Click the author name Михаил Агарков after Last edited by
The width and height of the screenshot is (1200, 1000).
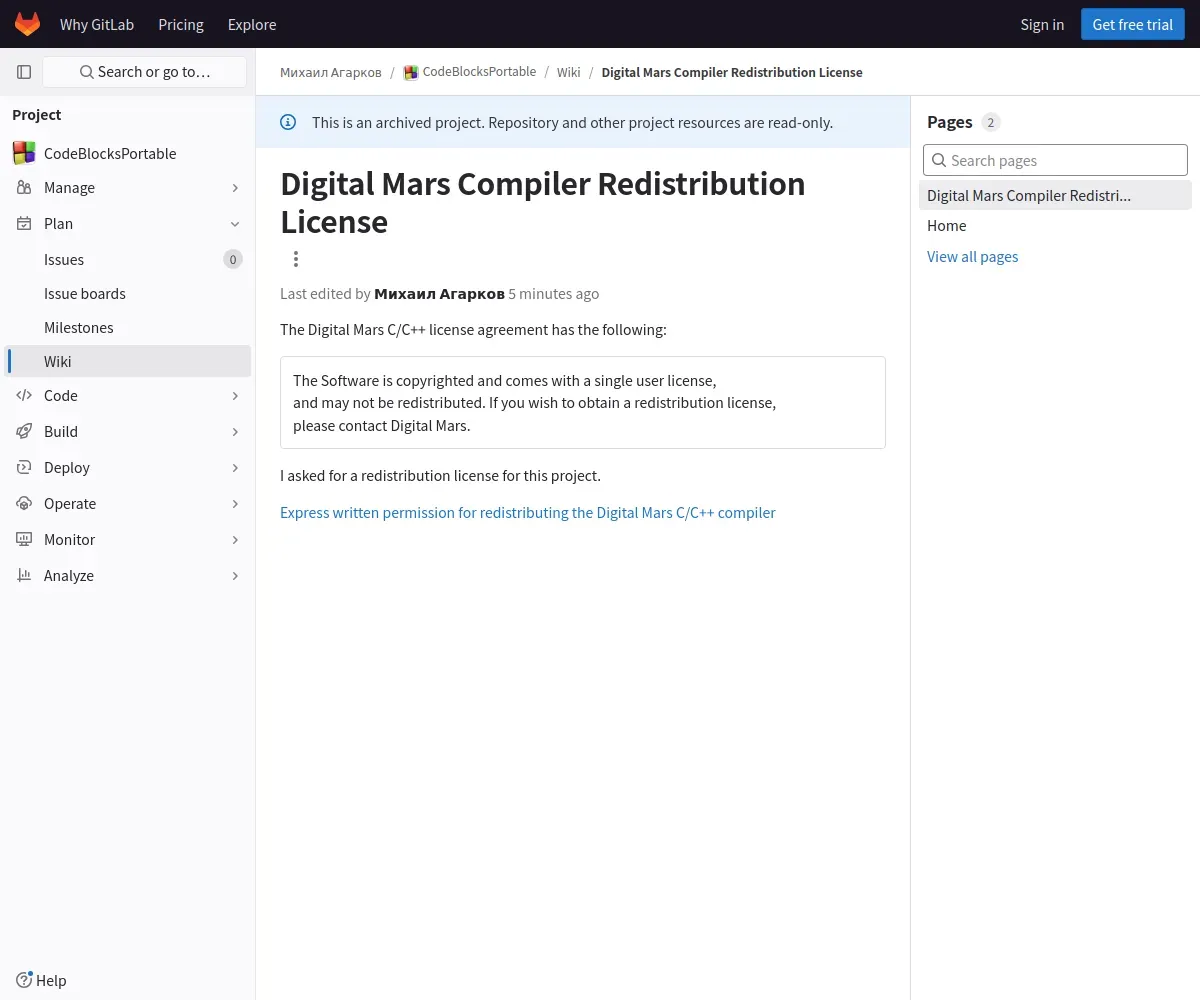point(439,293)
